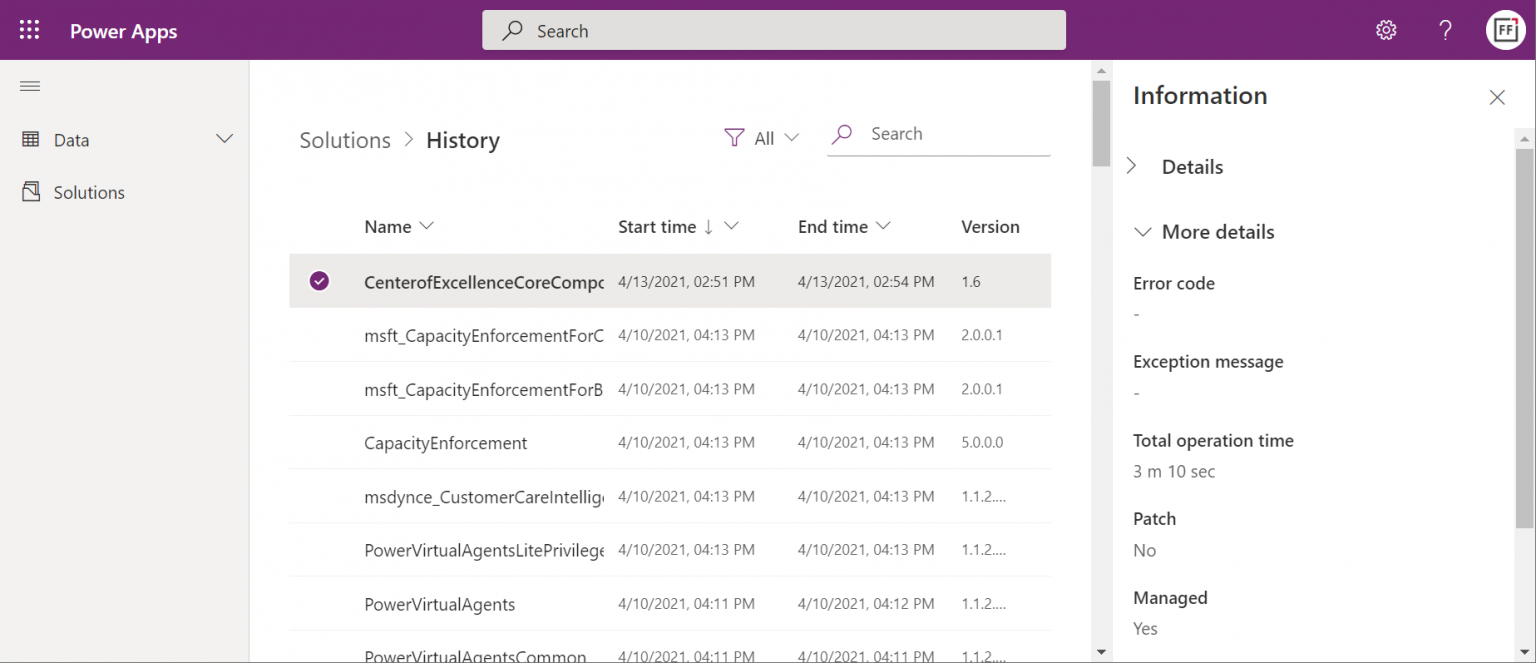1536x663 pixels.
Task: Click the 4/10/2021, 04:12 PM end time
Action: point(866,604)
